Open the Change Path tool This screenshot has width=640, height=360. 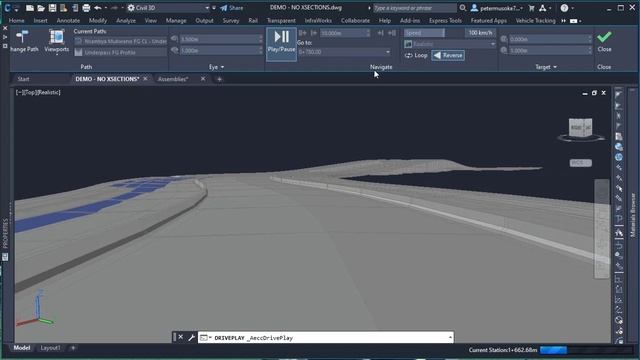coord(24,41)
